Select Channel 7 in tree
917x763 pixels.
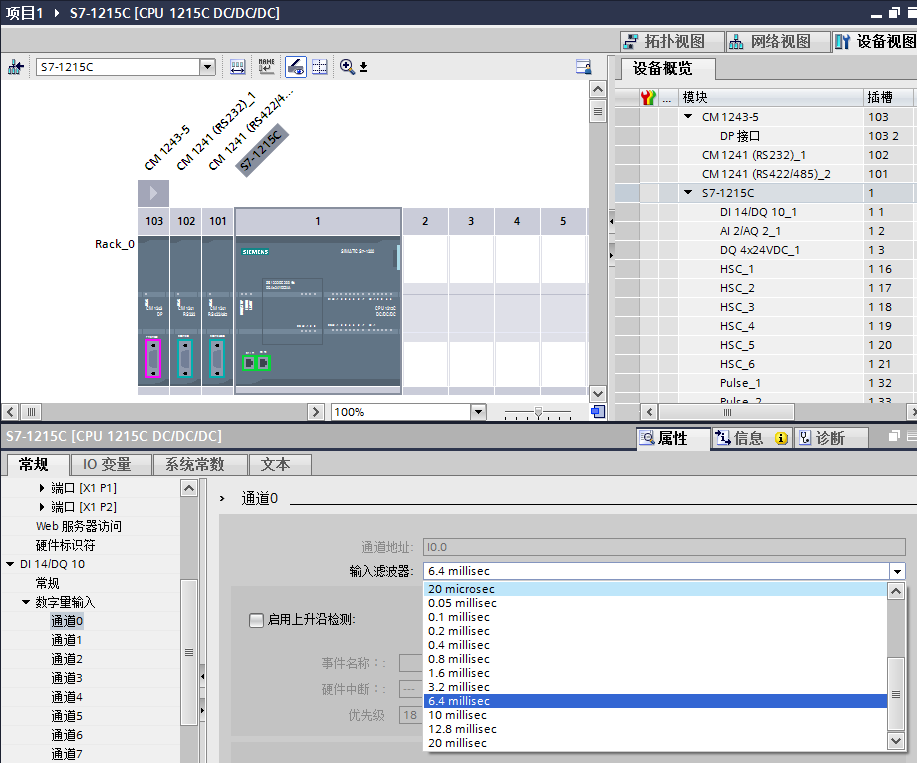pos(67,754)
